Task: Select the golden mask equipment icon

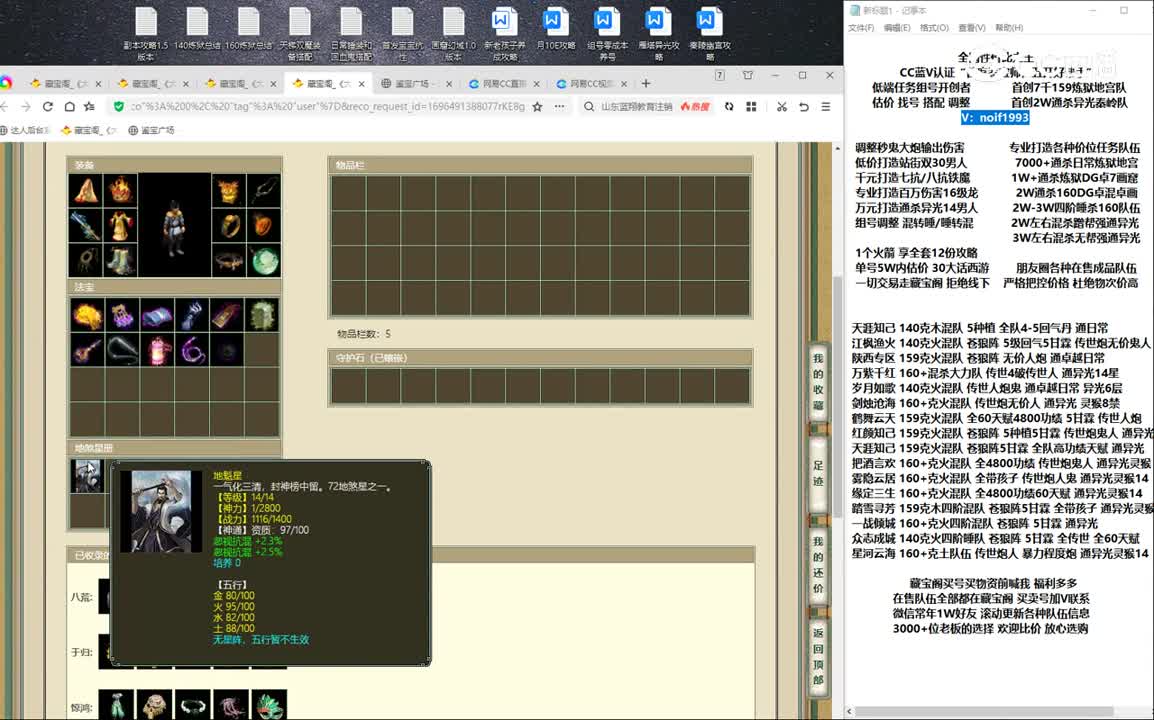Action: pyautogui.click(x=229, y=191)
